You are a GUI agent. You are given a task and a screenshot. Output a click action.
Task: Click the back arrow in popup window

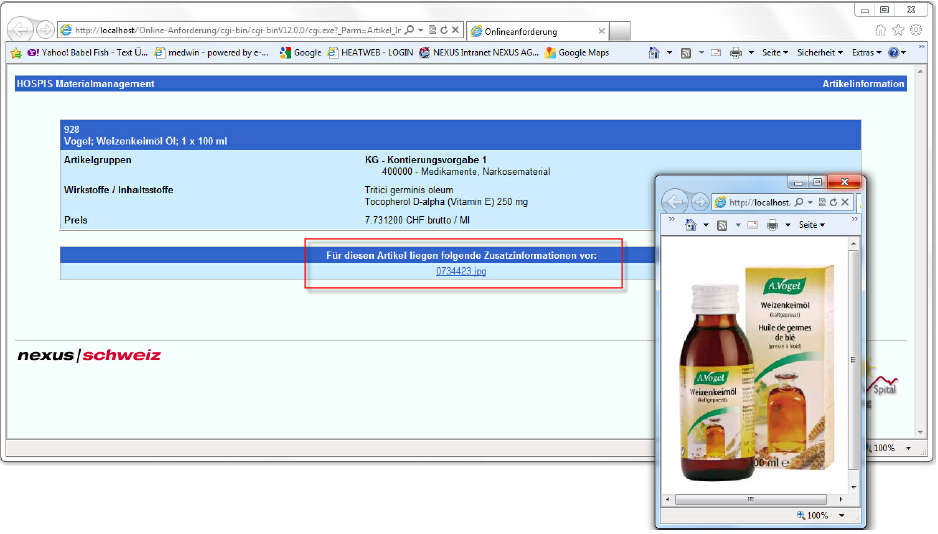675,201
